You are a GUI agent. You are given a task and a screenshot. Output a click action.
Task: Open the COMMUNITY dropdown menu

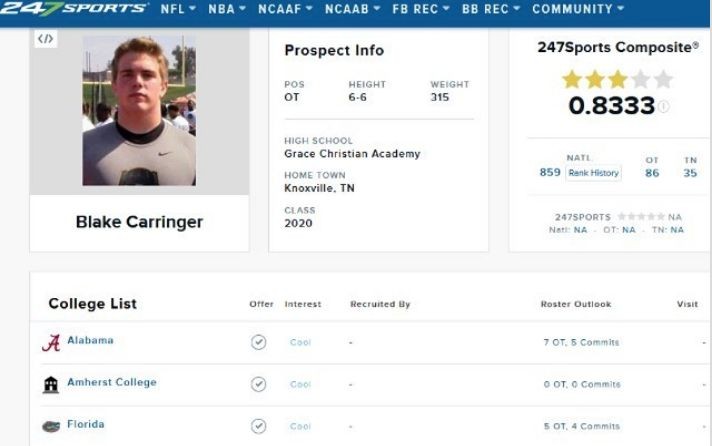pyautogui.click(x=578, y=9)
